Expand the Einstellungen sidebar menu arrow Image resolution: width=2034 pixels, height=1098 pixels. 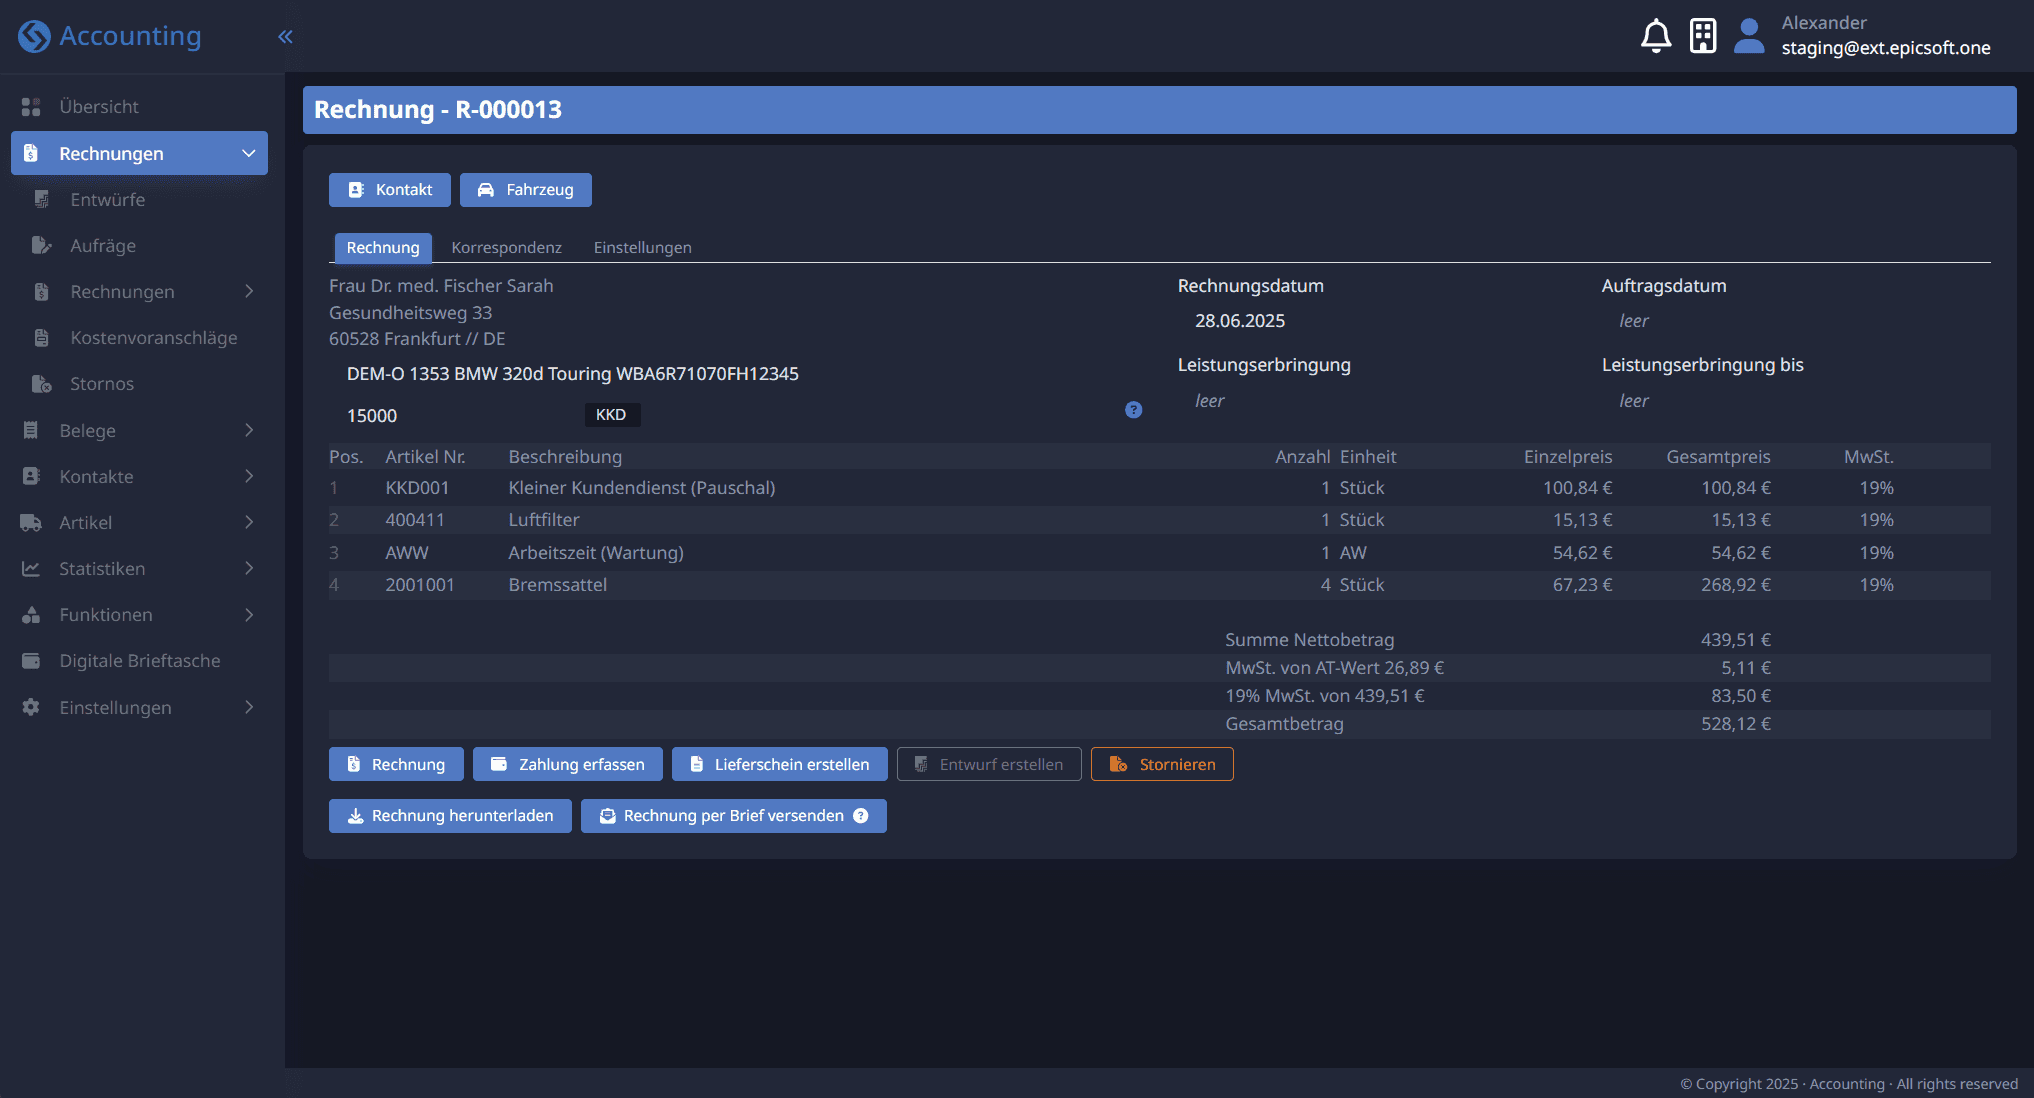[x=249, y=707]
